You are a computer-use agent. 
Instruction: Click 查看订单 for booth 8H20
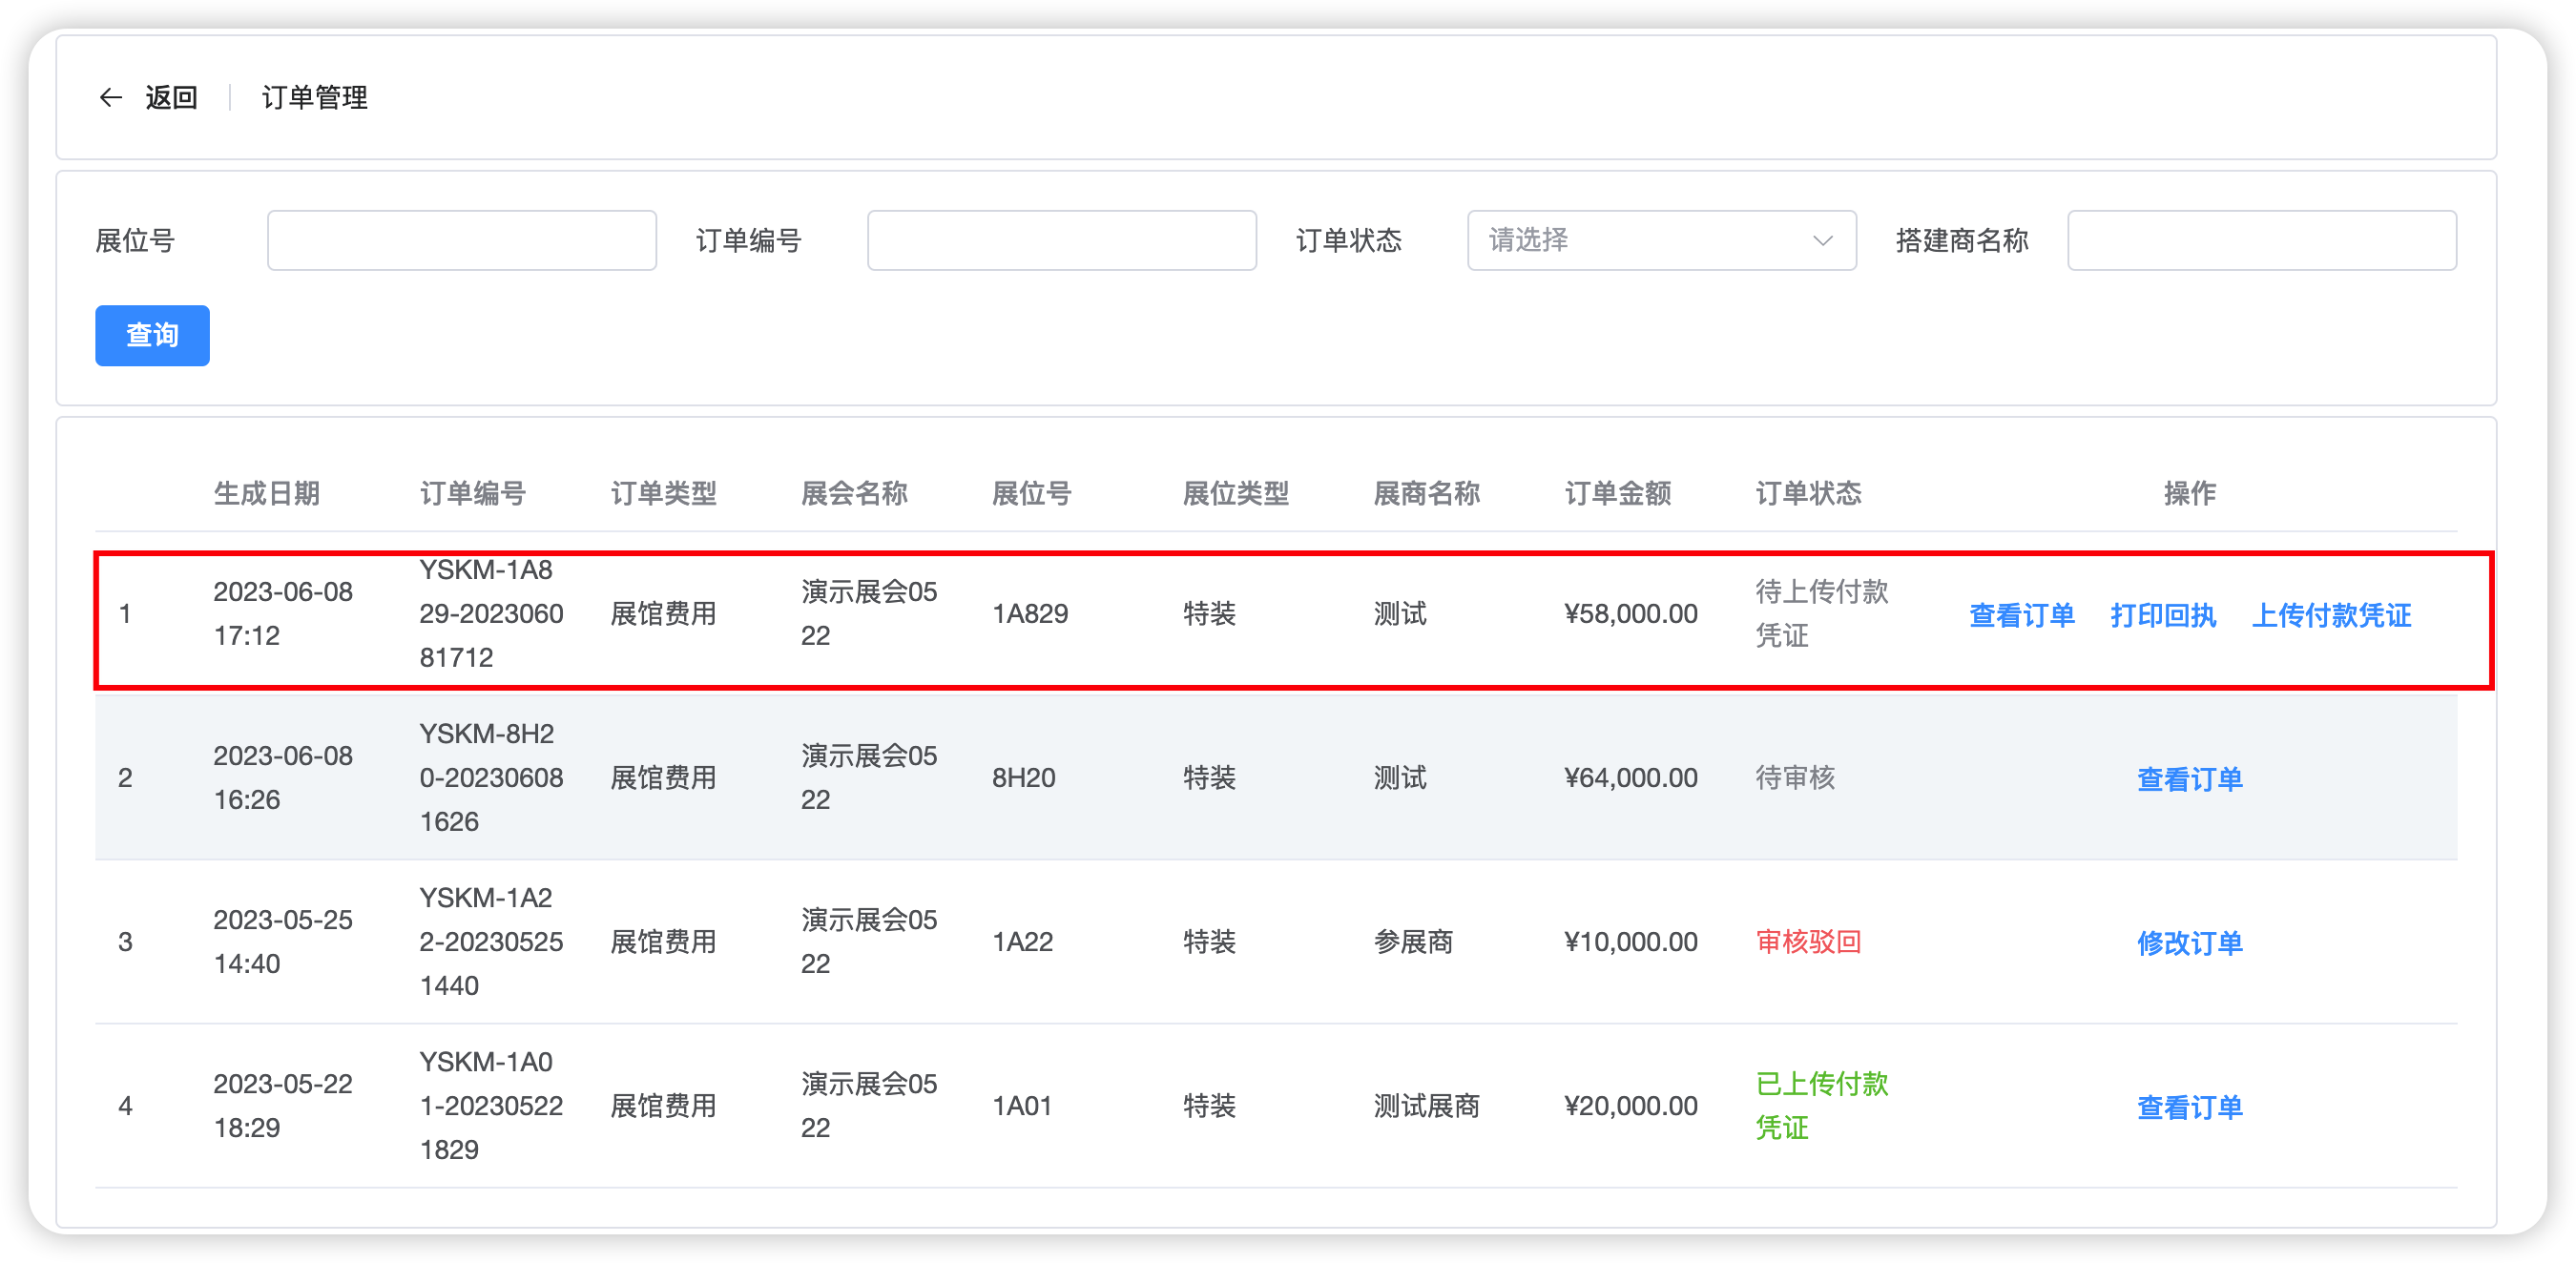pos(2189,779)
